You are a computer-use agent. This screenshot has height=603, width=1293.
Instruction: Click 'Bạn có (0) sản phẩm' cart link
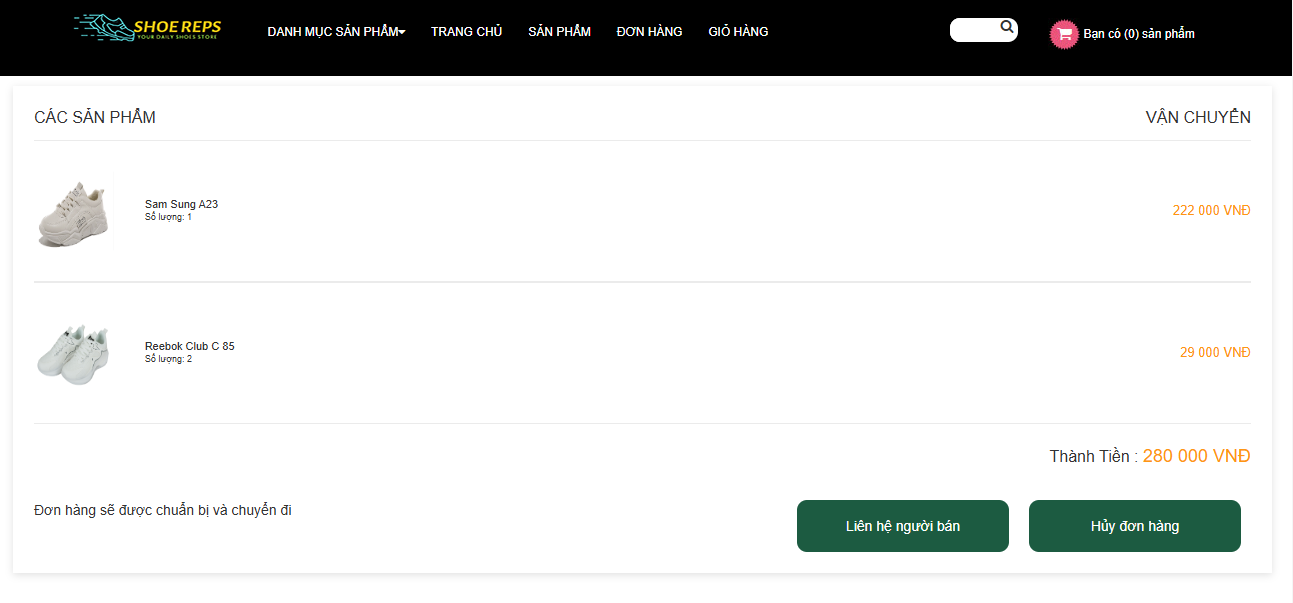1139,34
